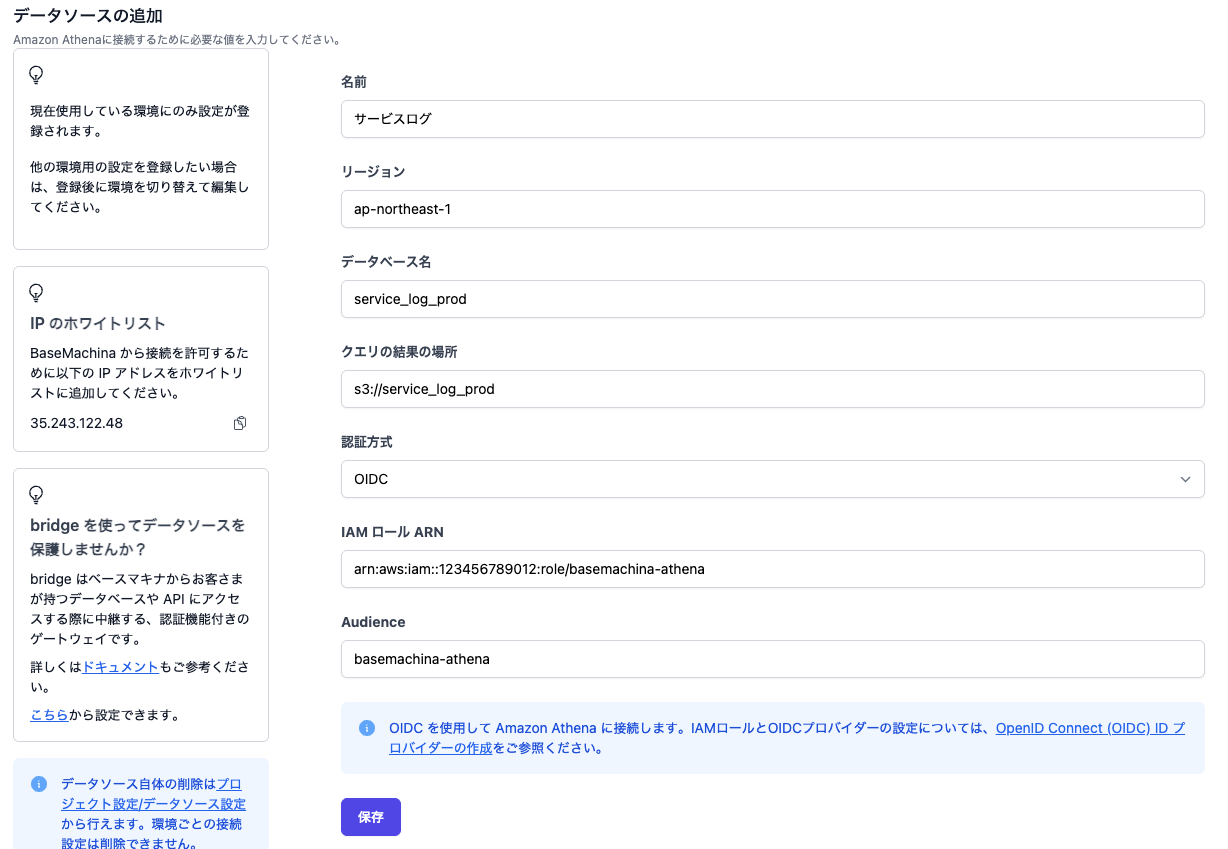Click the info icon in the OIDC notice
The image size is (1228, 849).
coord(367,728)
